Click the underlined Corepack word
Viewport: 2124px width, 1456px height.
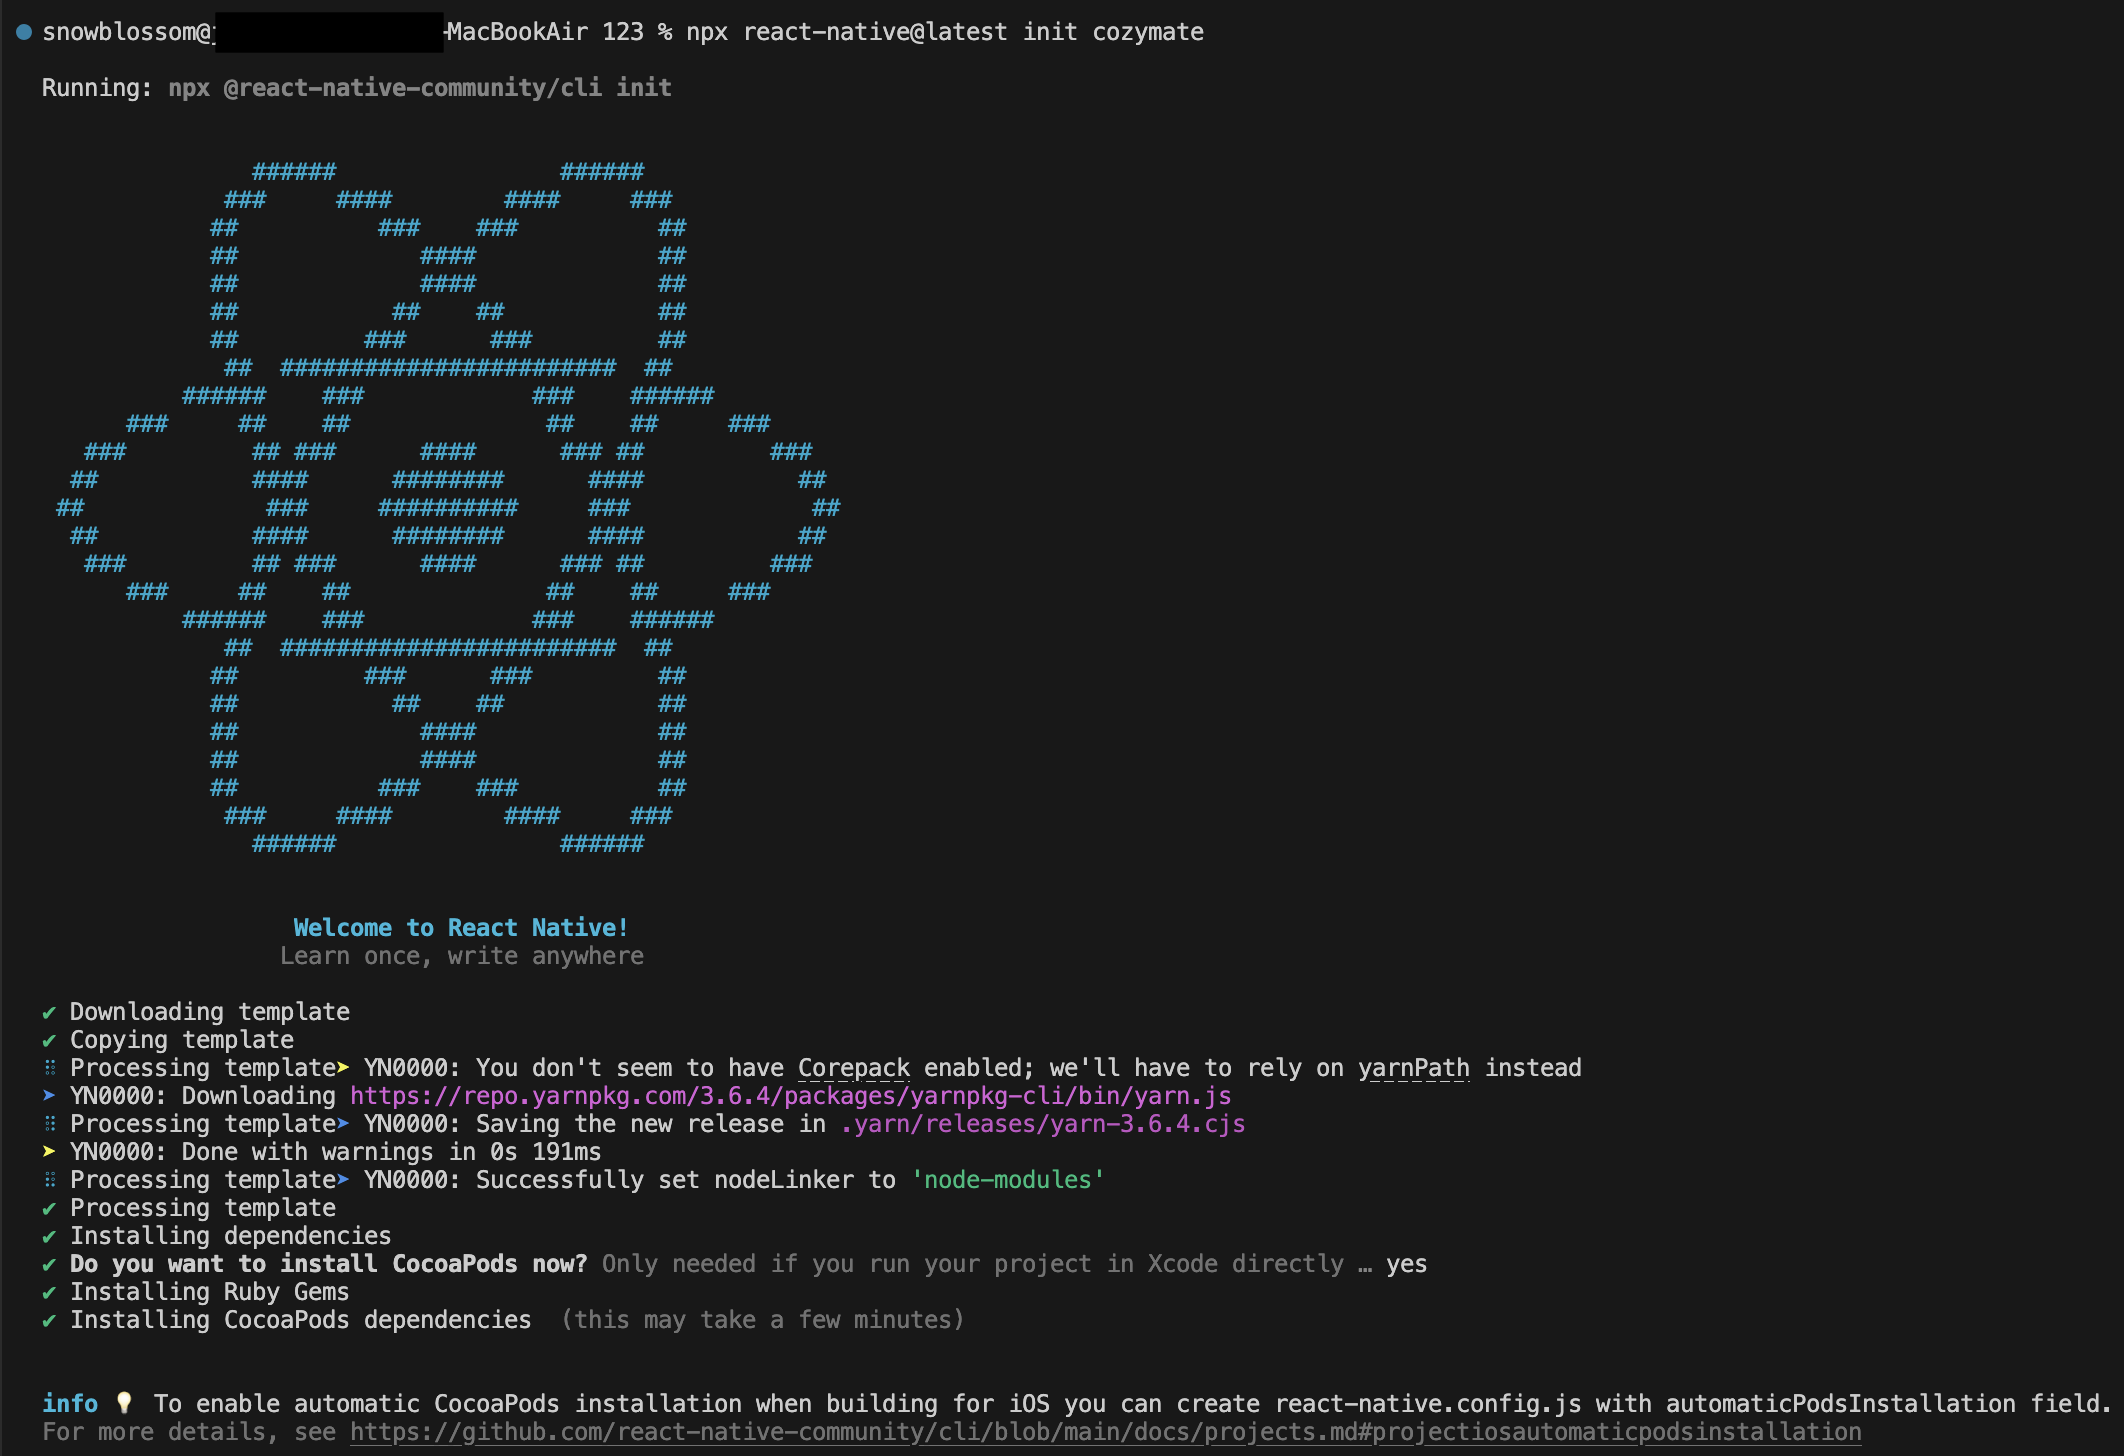pos(853,1068)
